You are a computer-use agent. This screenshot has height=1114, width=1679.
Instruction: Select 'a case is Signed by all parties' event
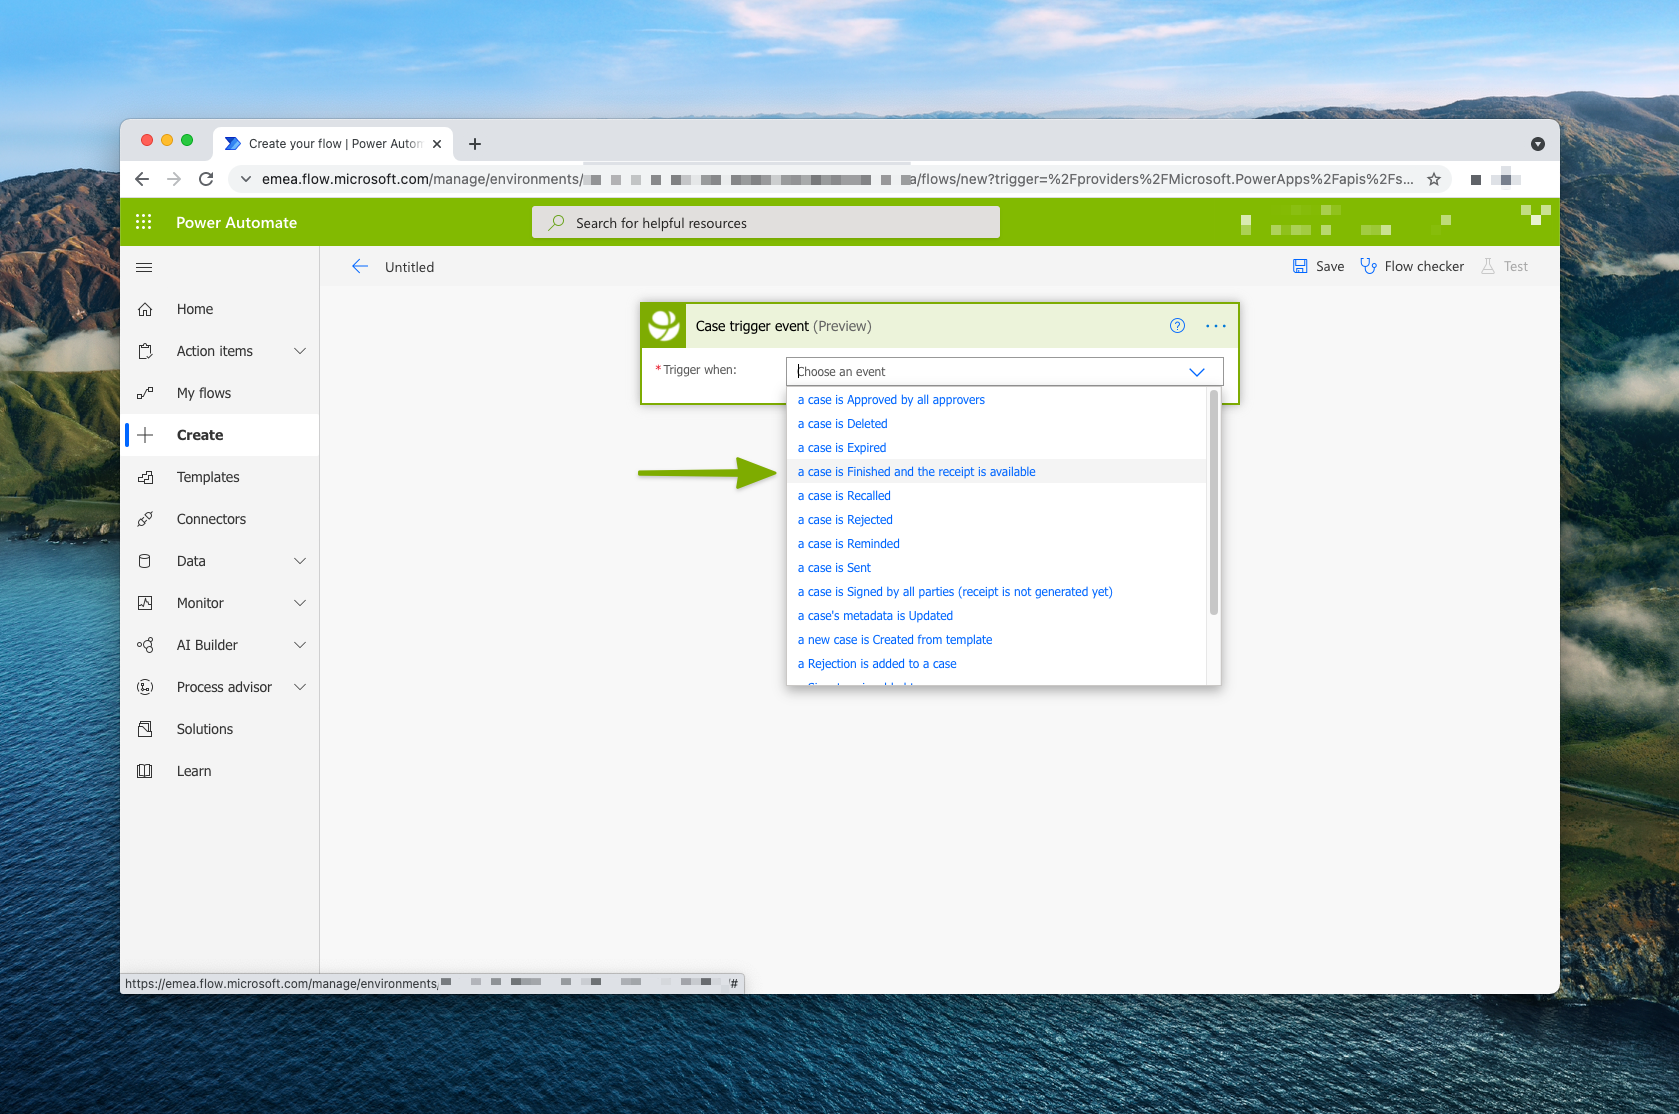coord(997,592)
